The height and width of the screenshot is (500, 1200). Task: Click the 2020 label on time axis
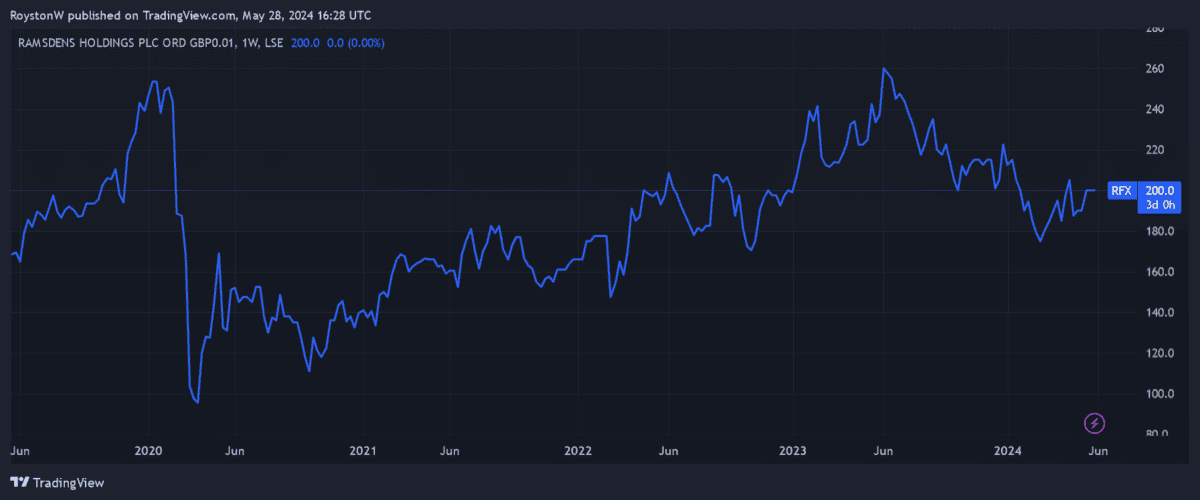(x=148, y=451)
